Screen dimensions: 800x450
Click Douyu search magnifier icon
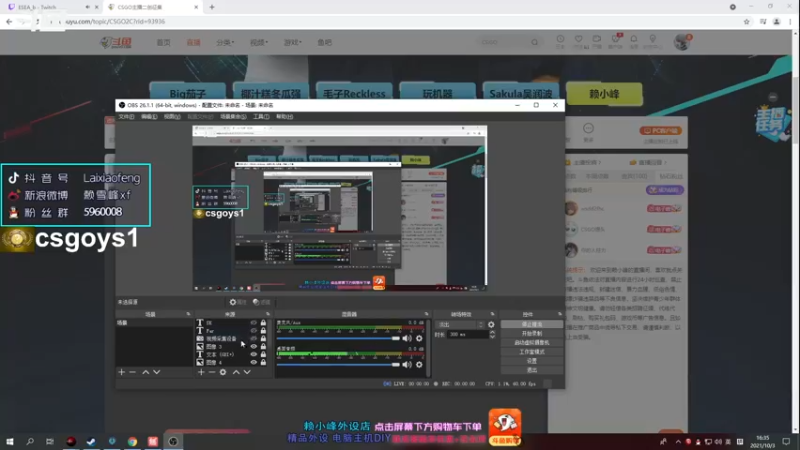point(534,42)
